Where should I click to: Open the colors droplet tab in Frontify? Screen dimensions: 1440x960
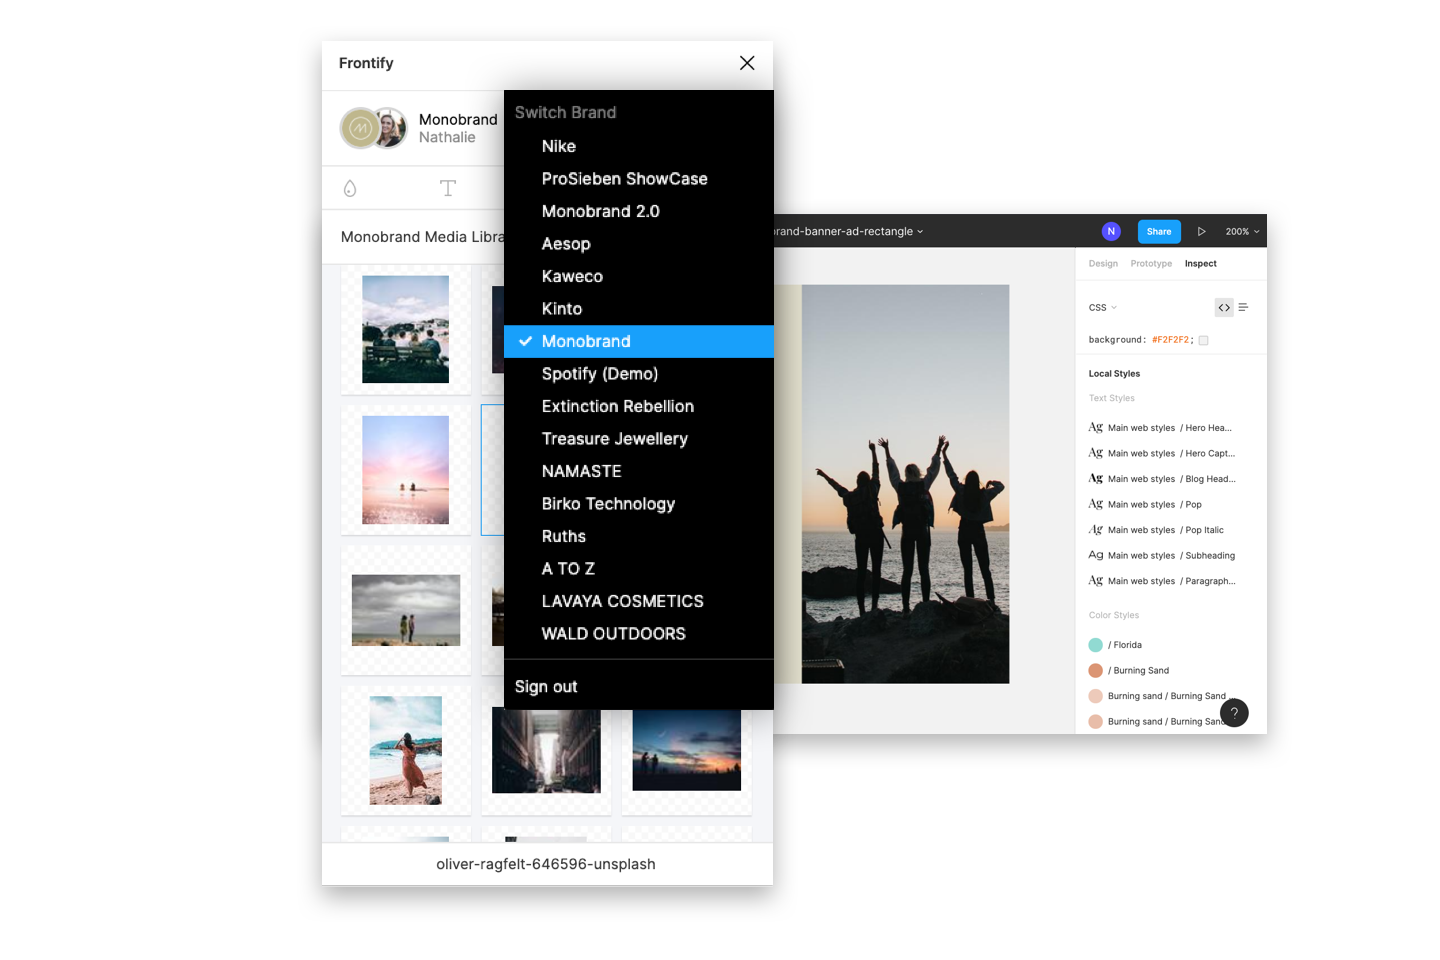tap(350, 188)
